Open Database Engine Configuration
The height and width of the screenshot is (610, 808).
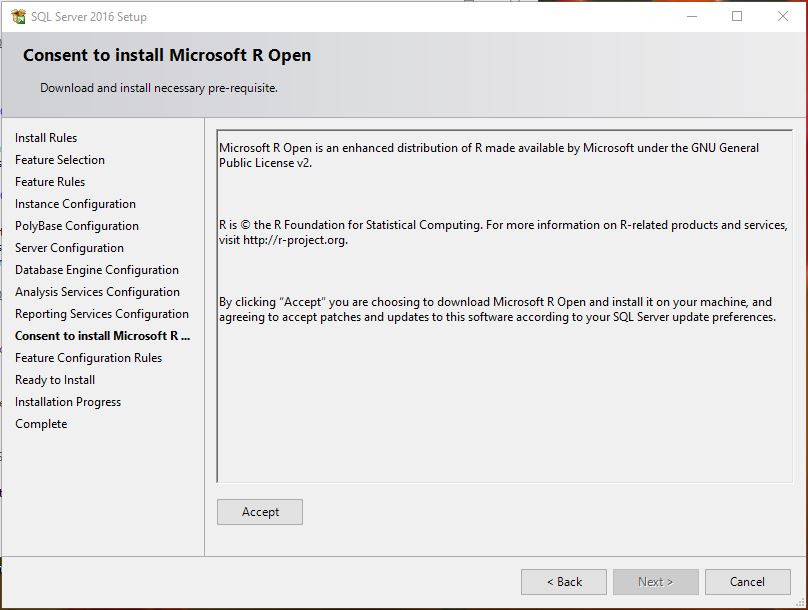(96, 269)
